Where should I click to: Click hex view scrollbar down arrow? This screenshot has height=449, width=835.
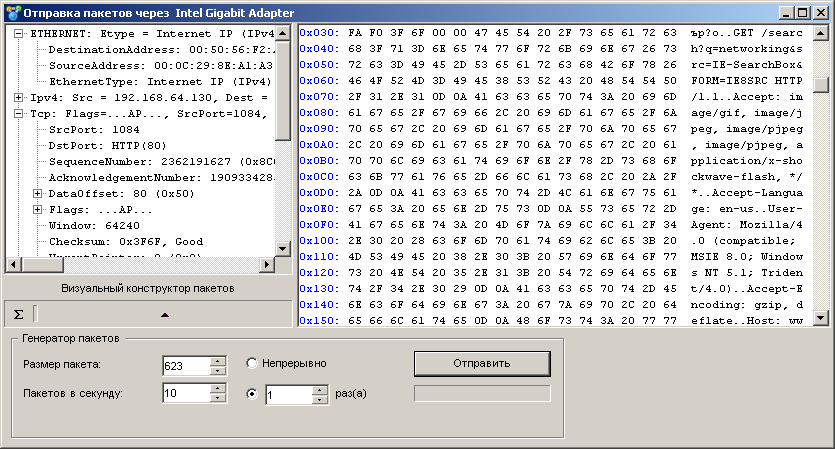(x=821, y=318)
